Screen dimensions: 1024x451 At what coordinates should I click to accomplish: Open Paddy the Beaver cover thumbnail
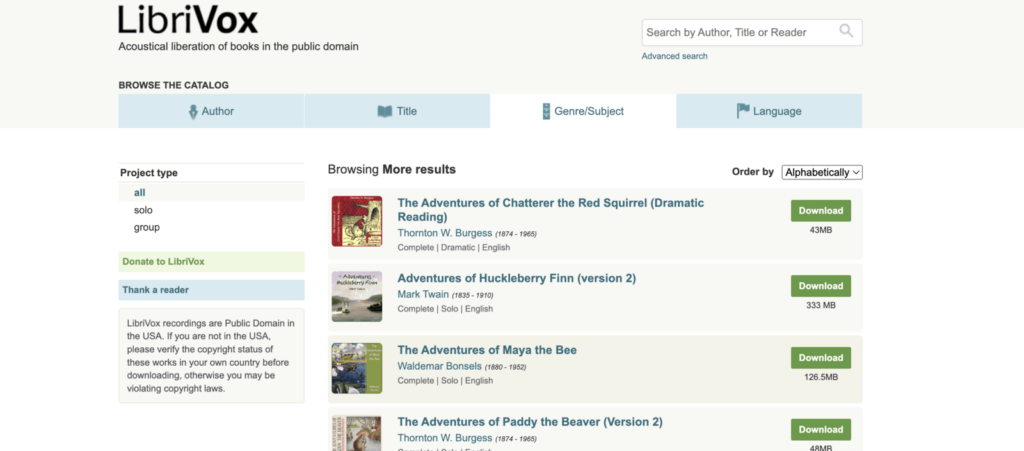tap(357, 433)
